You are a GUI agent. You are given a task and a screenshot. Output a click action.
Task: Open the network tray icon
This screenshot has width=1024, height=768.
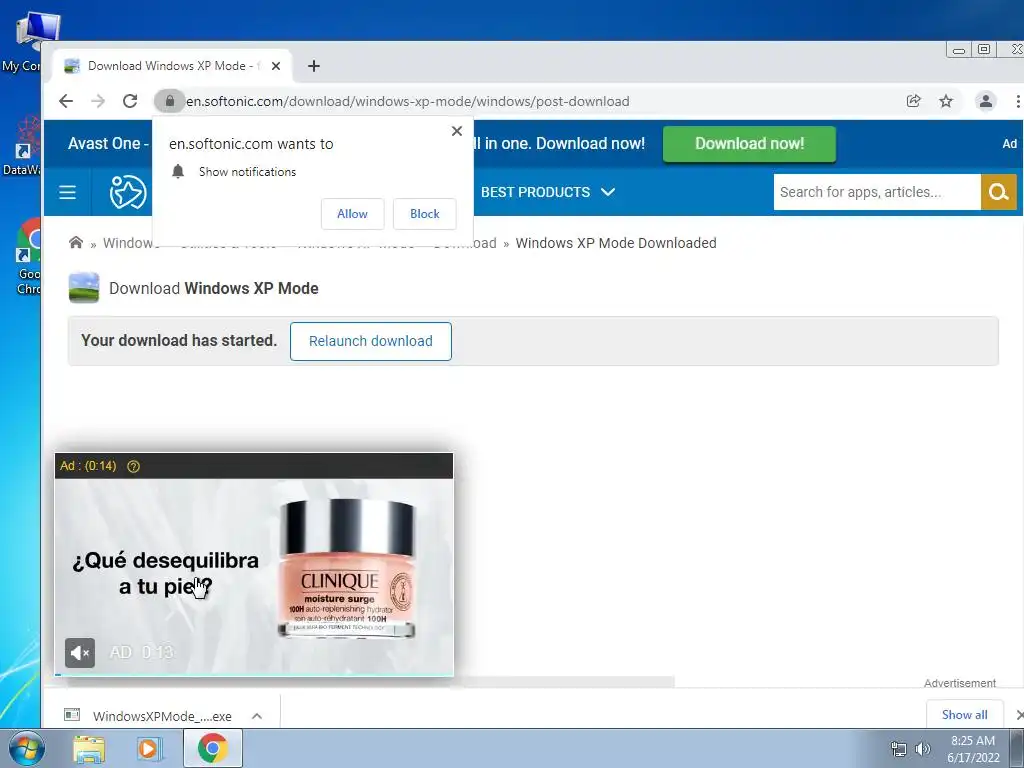tap(899, 748)
